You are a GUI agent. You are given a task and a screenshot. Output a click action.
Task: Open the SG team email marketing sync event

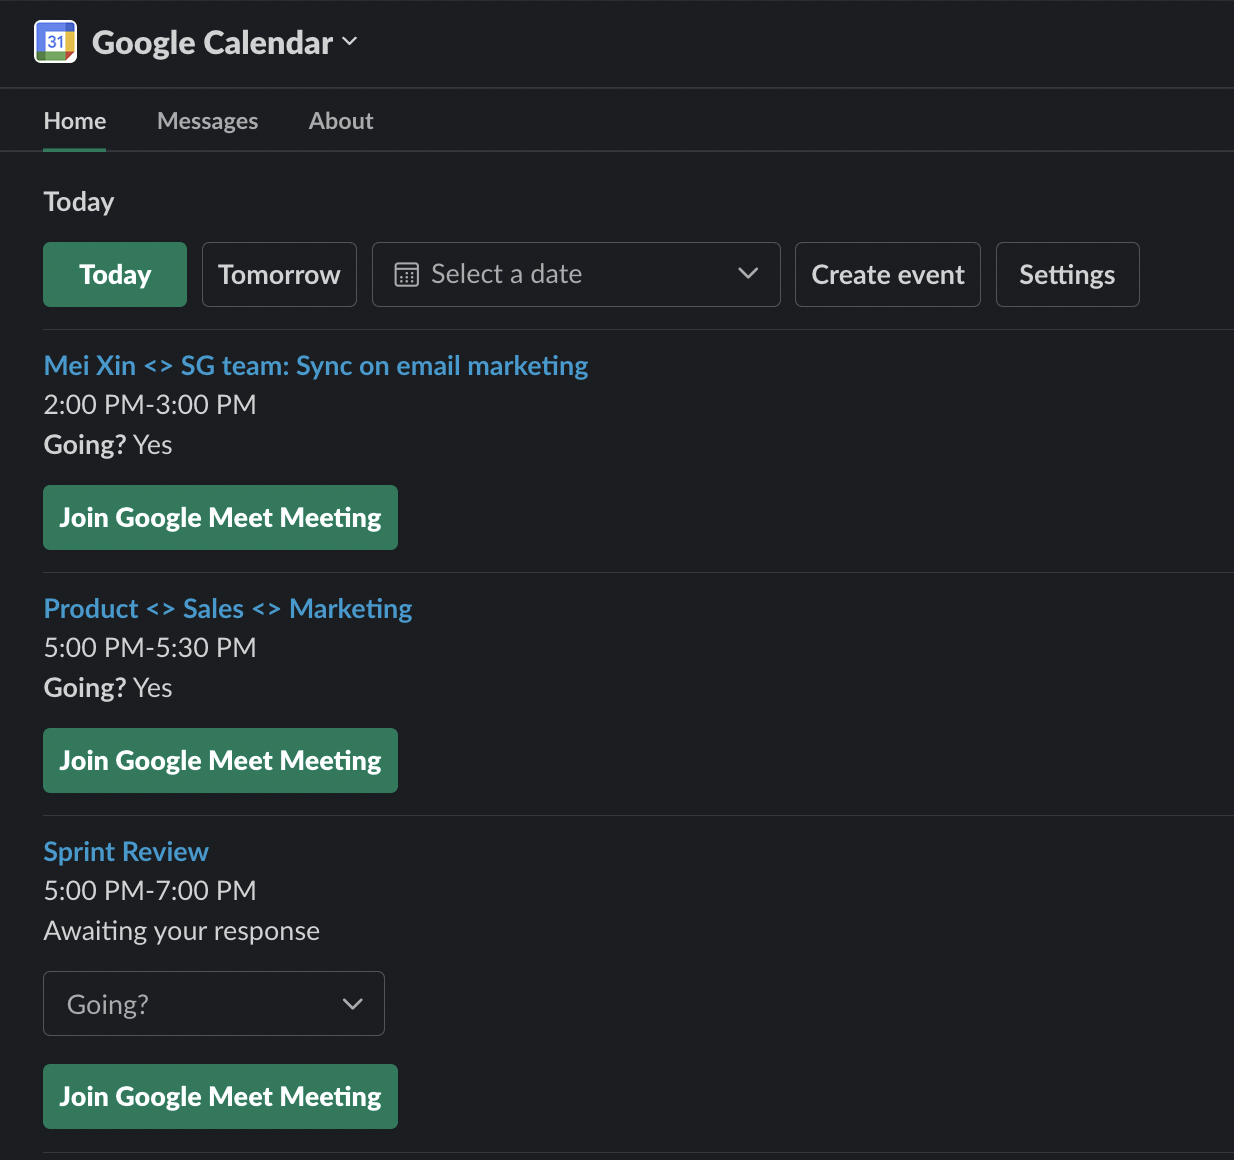tap(315, 365)
